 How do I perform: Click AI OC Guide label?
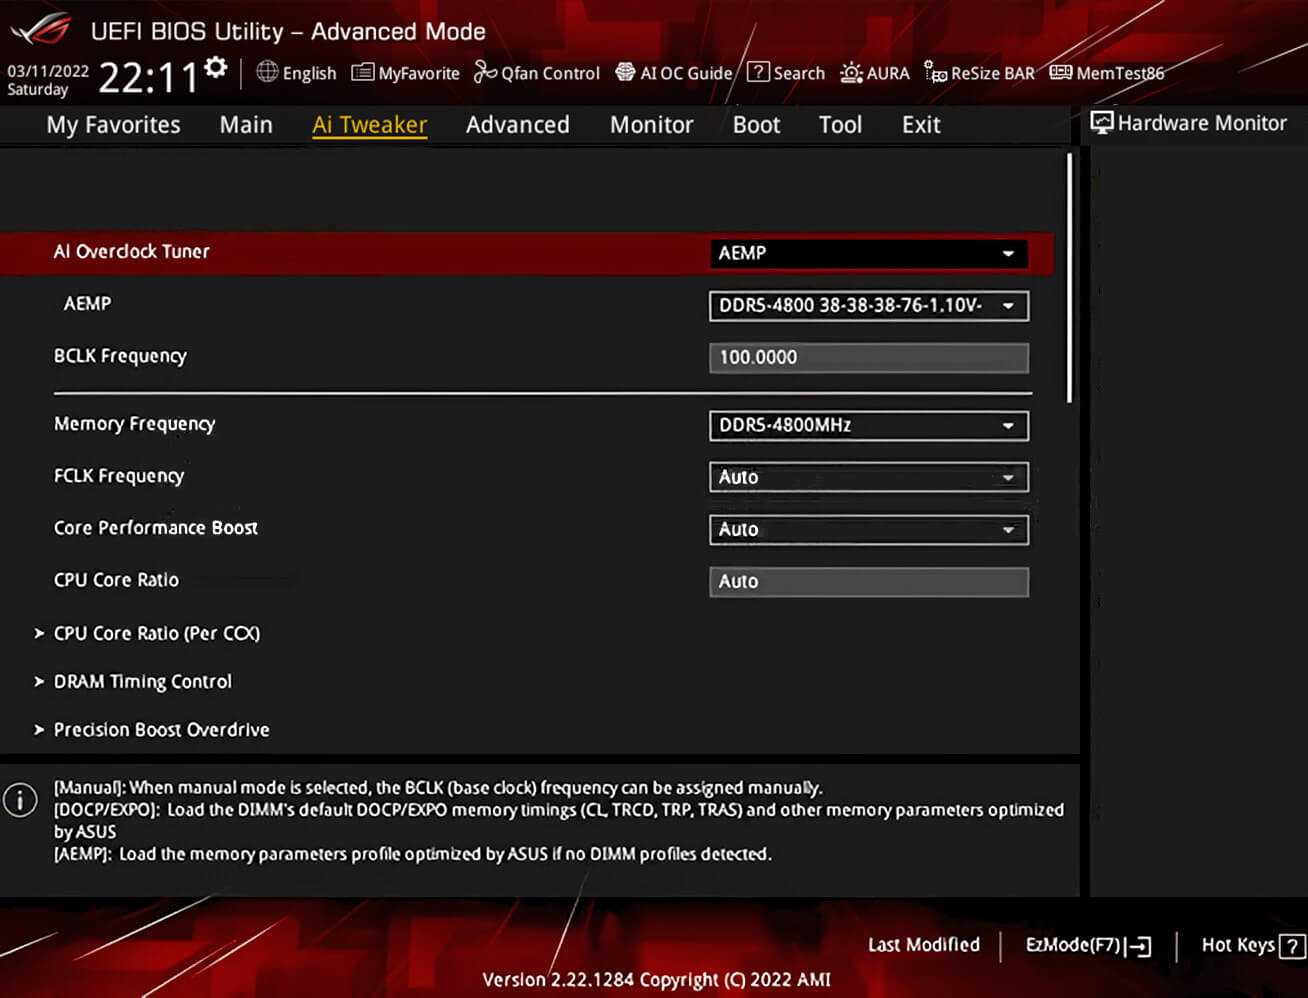686,73
